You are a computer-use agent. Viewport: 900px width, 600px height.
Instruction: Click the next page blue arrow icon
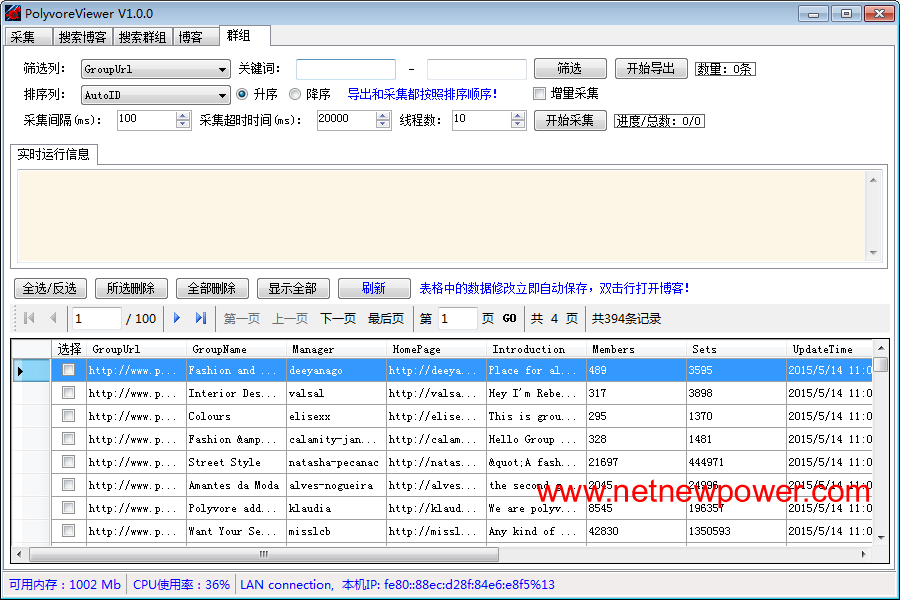(x=177, y=318)
